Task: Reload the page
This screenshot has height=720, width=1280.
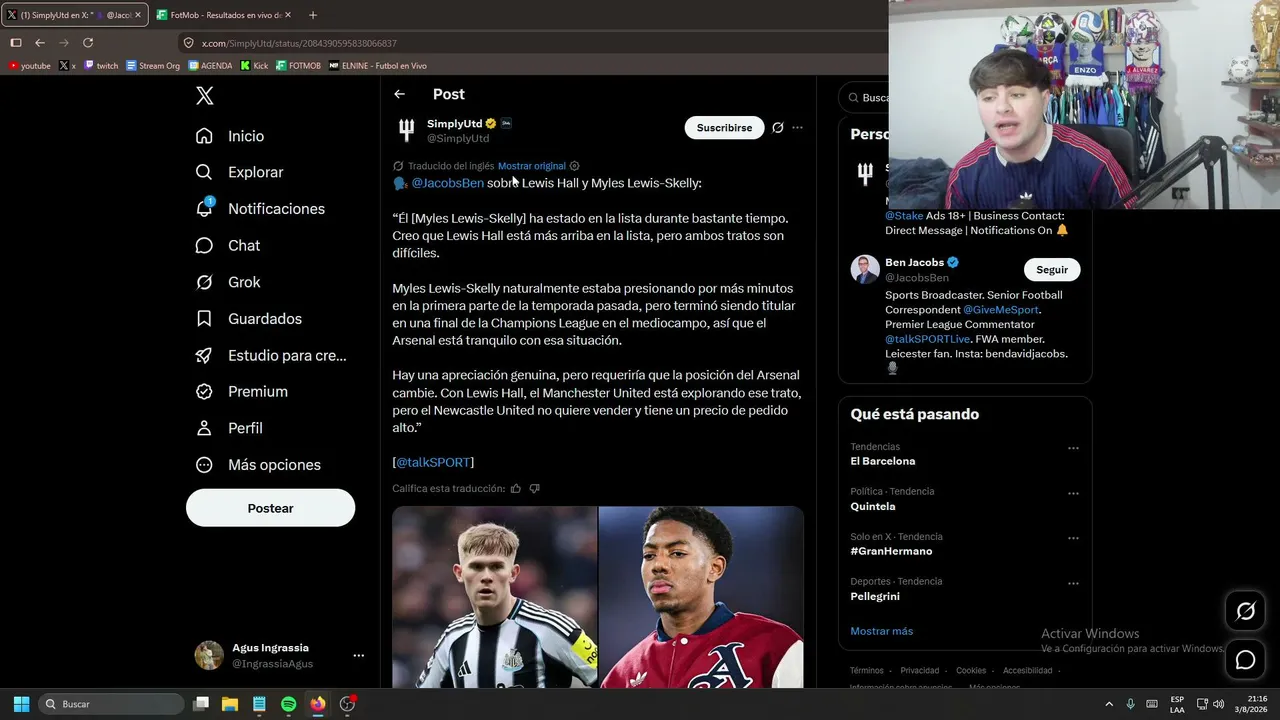Action: pyautogui.click(x=88, y=43)
